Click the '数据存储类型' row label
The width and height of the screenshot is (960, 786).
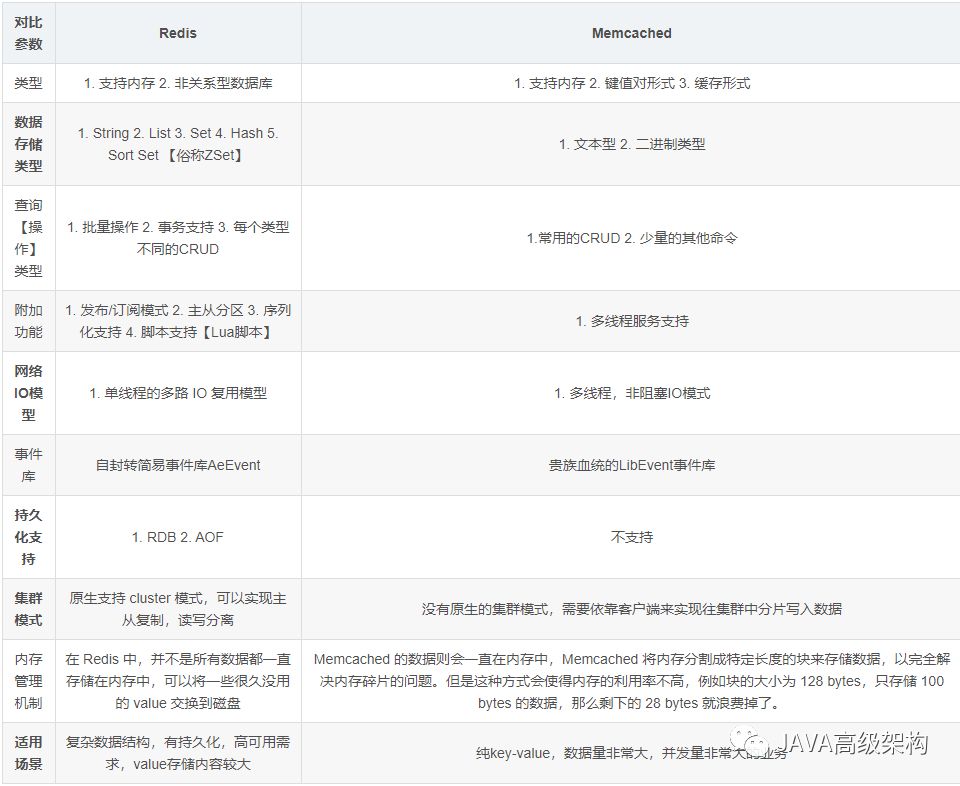28,144
